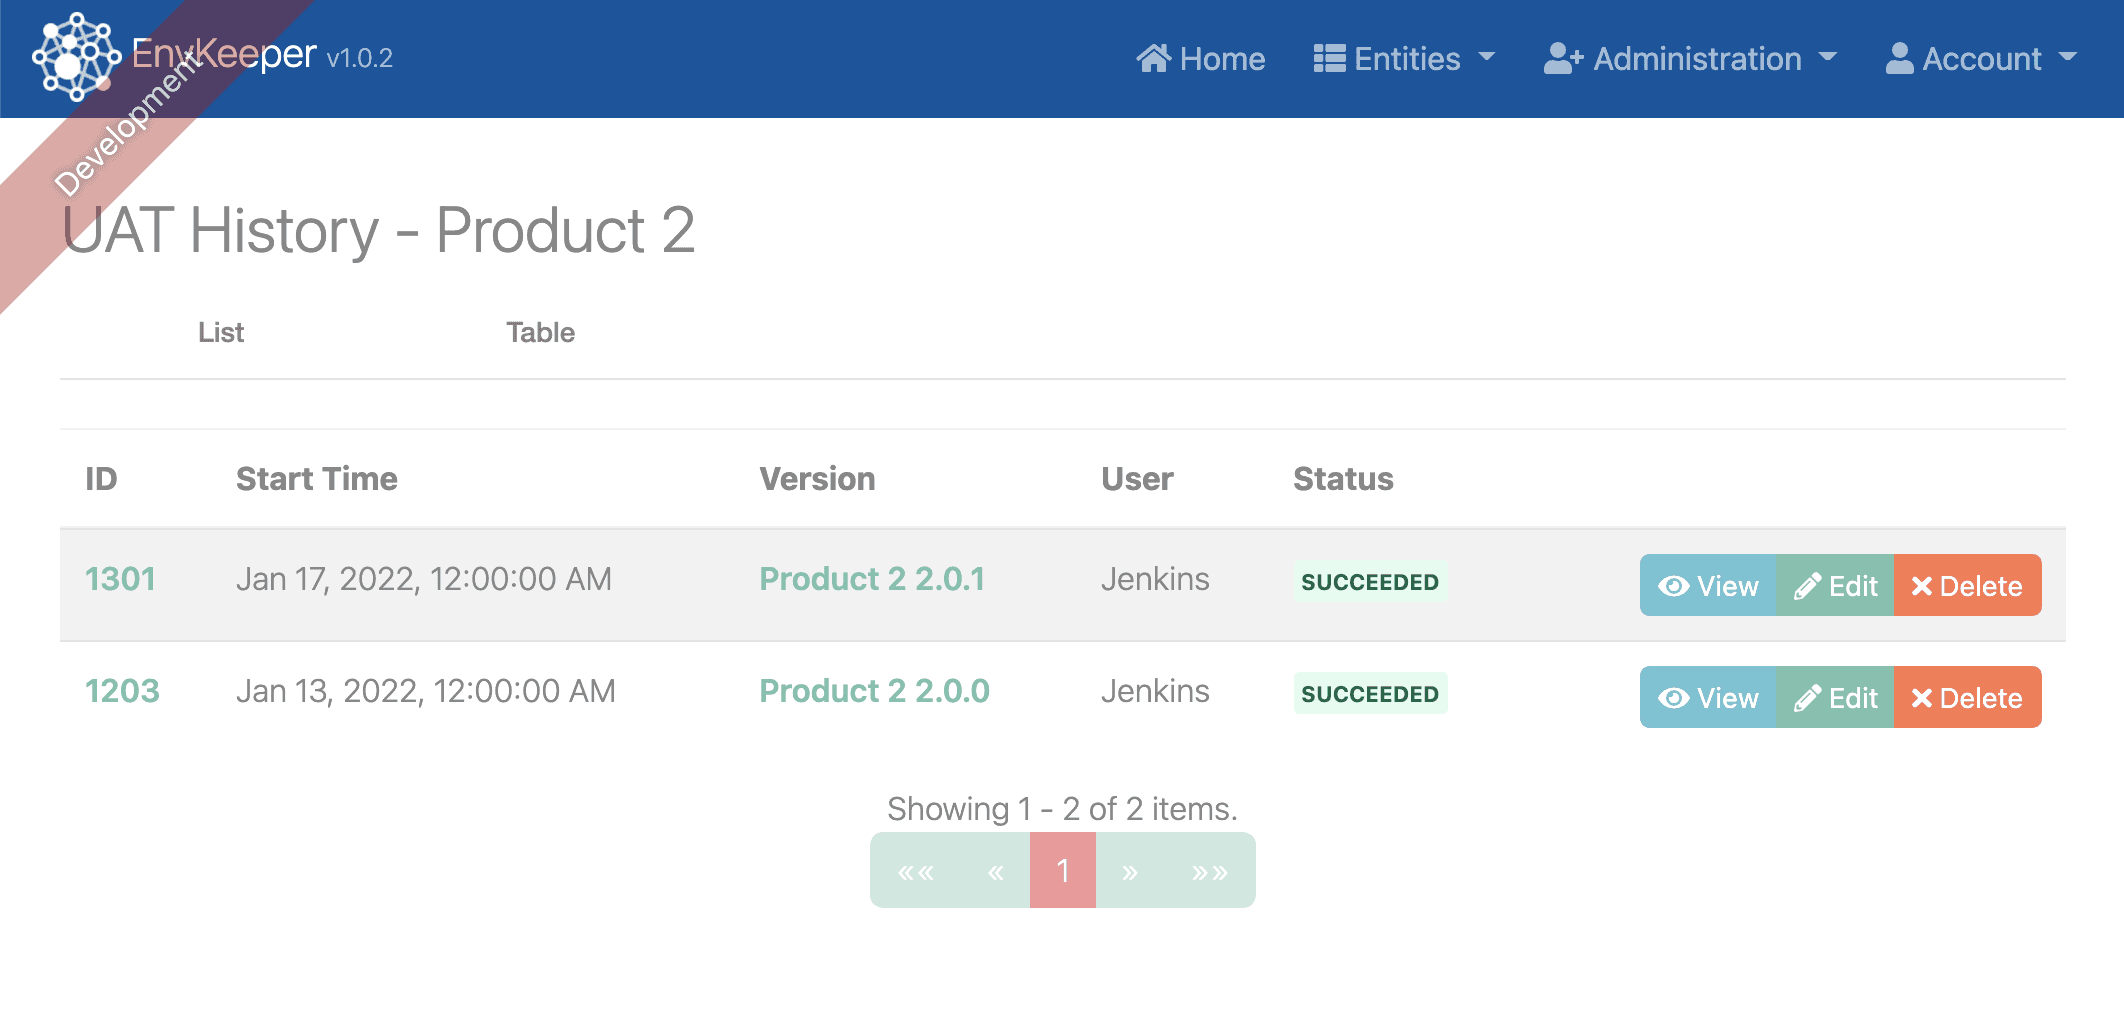Open the Account dropdown caret
This screenshot has width=2124, height=1012.
click(x=2068, y=58)
